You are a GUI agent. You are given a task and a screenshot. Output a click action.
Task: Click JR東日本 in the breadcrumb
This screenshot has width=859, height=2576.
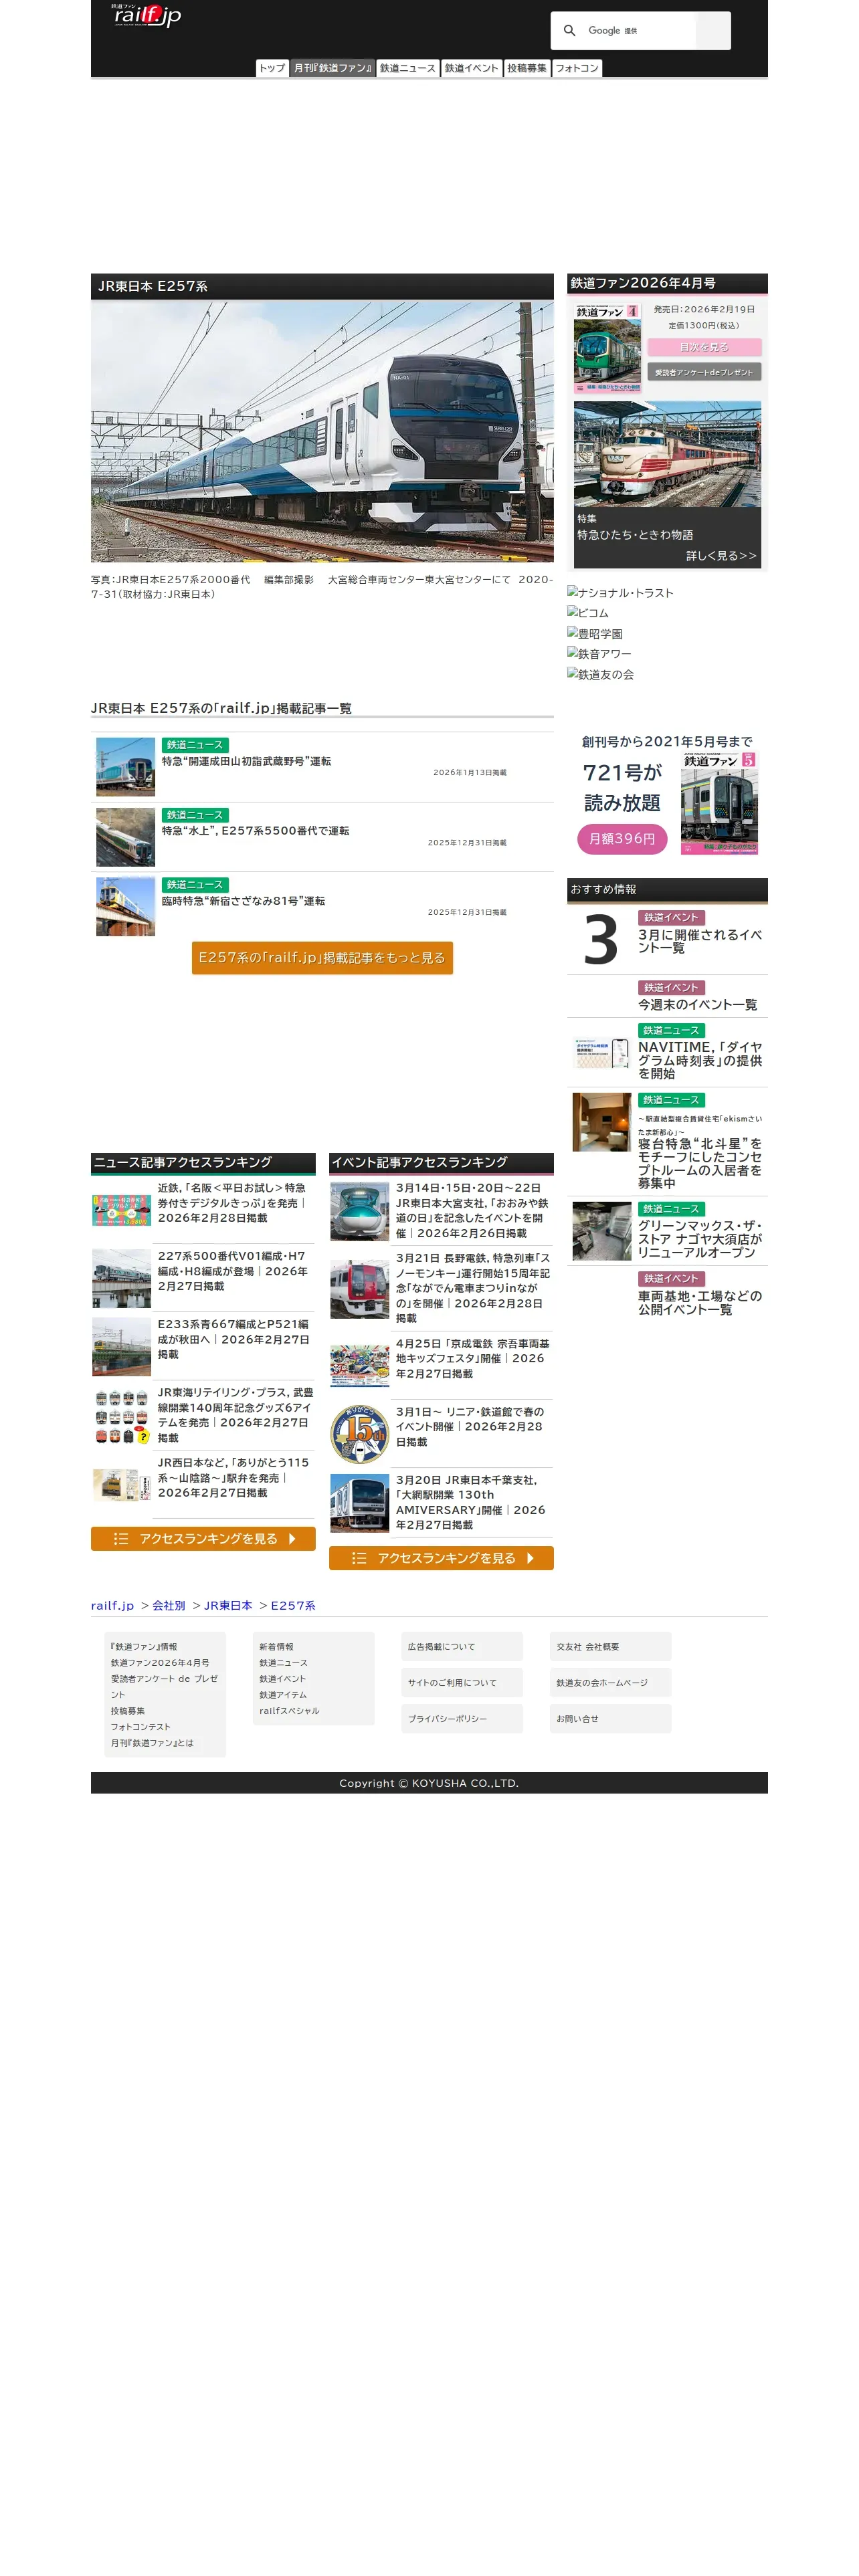[228, 1606]
